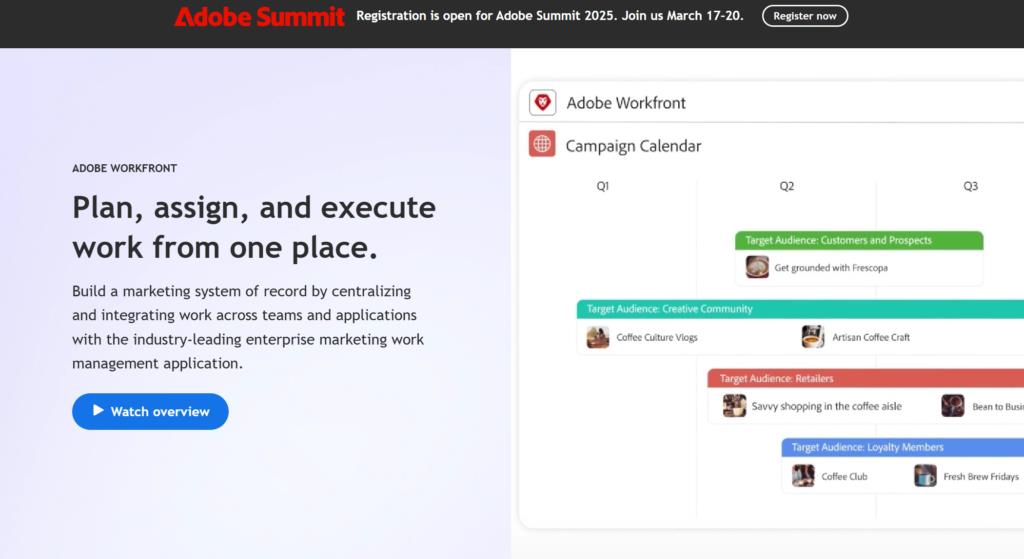Click the Q3 column header
1024x559 pixels.
click(970, 186)
